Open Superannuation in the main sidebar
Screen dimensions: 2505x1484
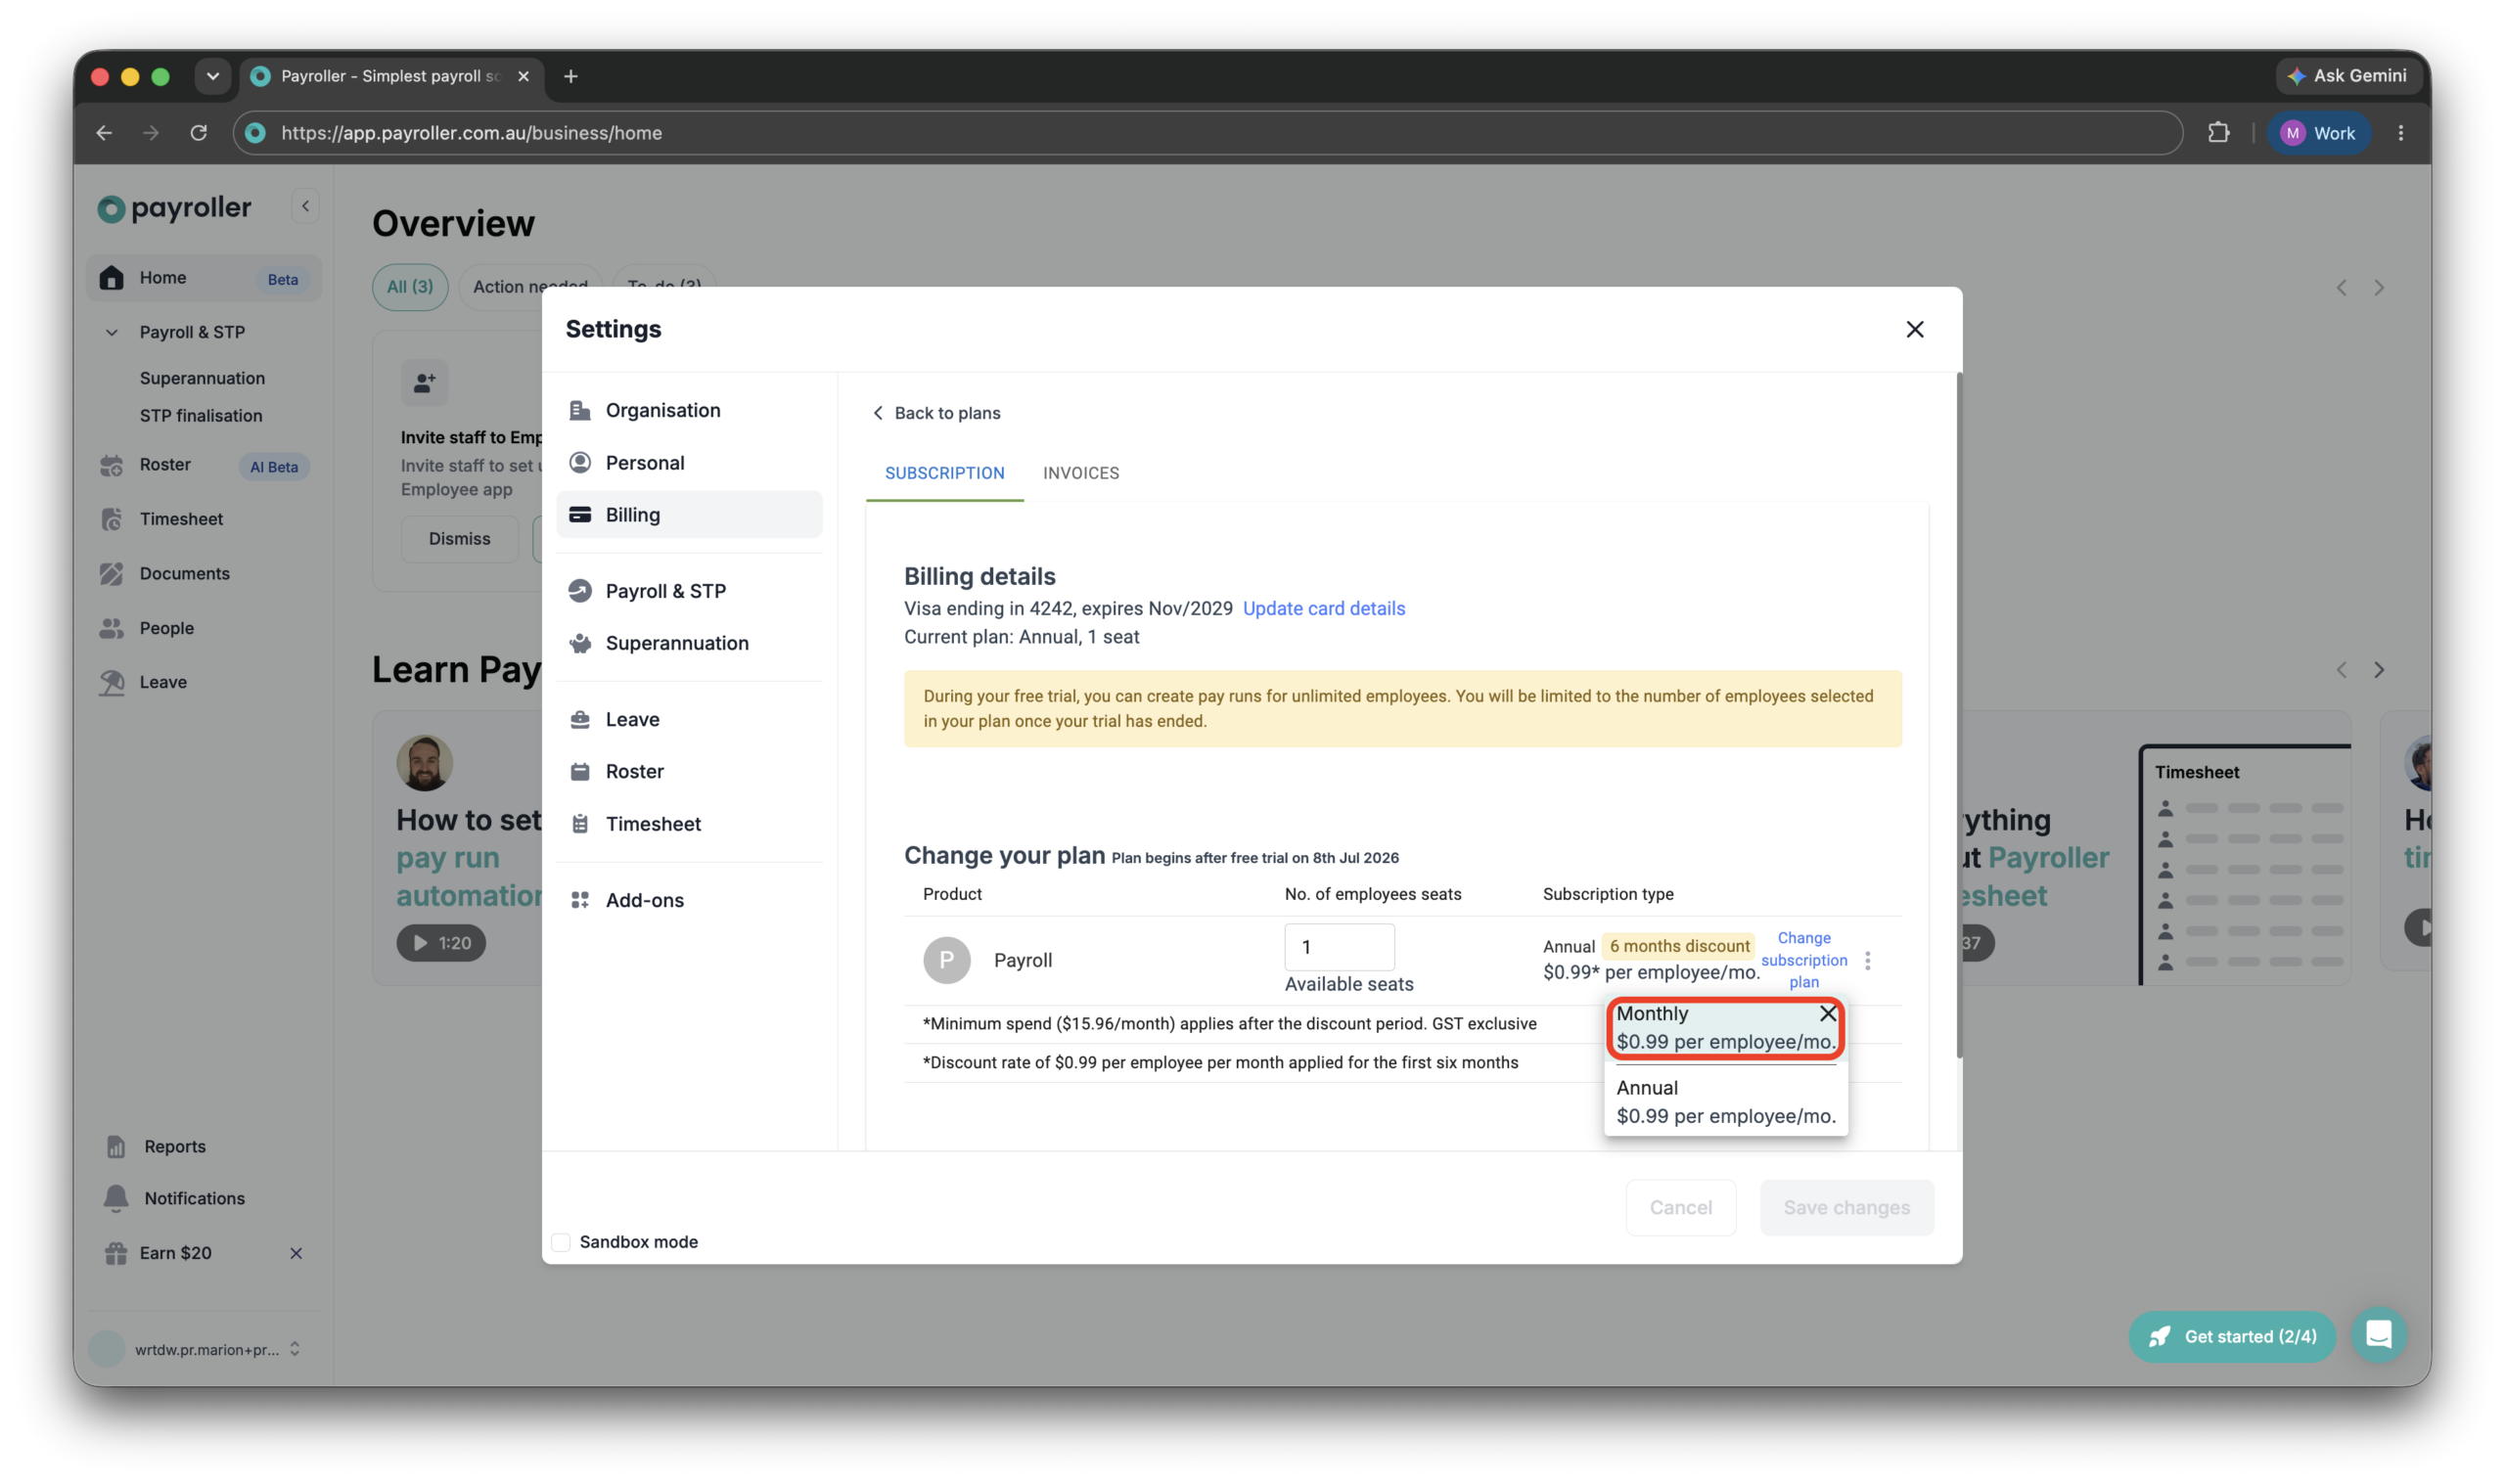202,378
